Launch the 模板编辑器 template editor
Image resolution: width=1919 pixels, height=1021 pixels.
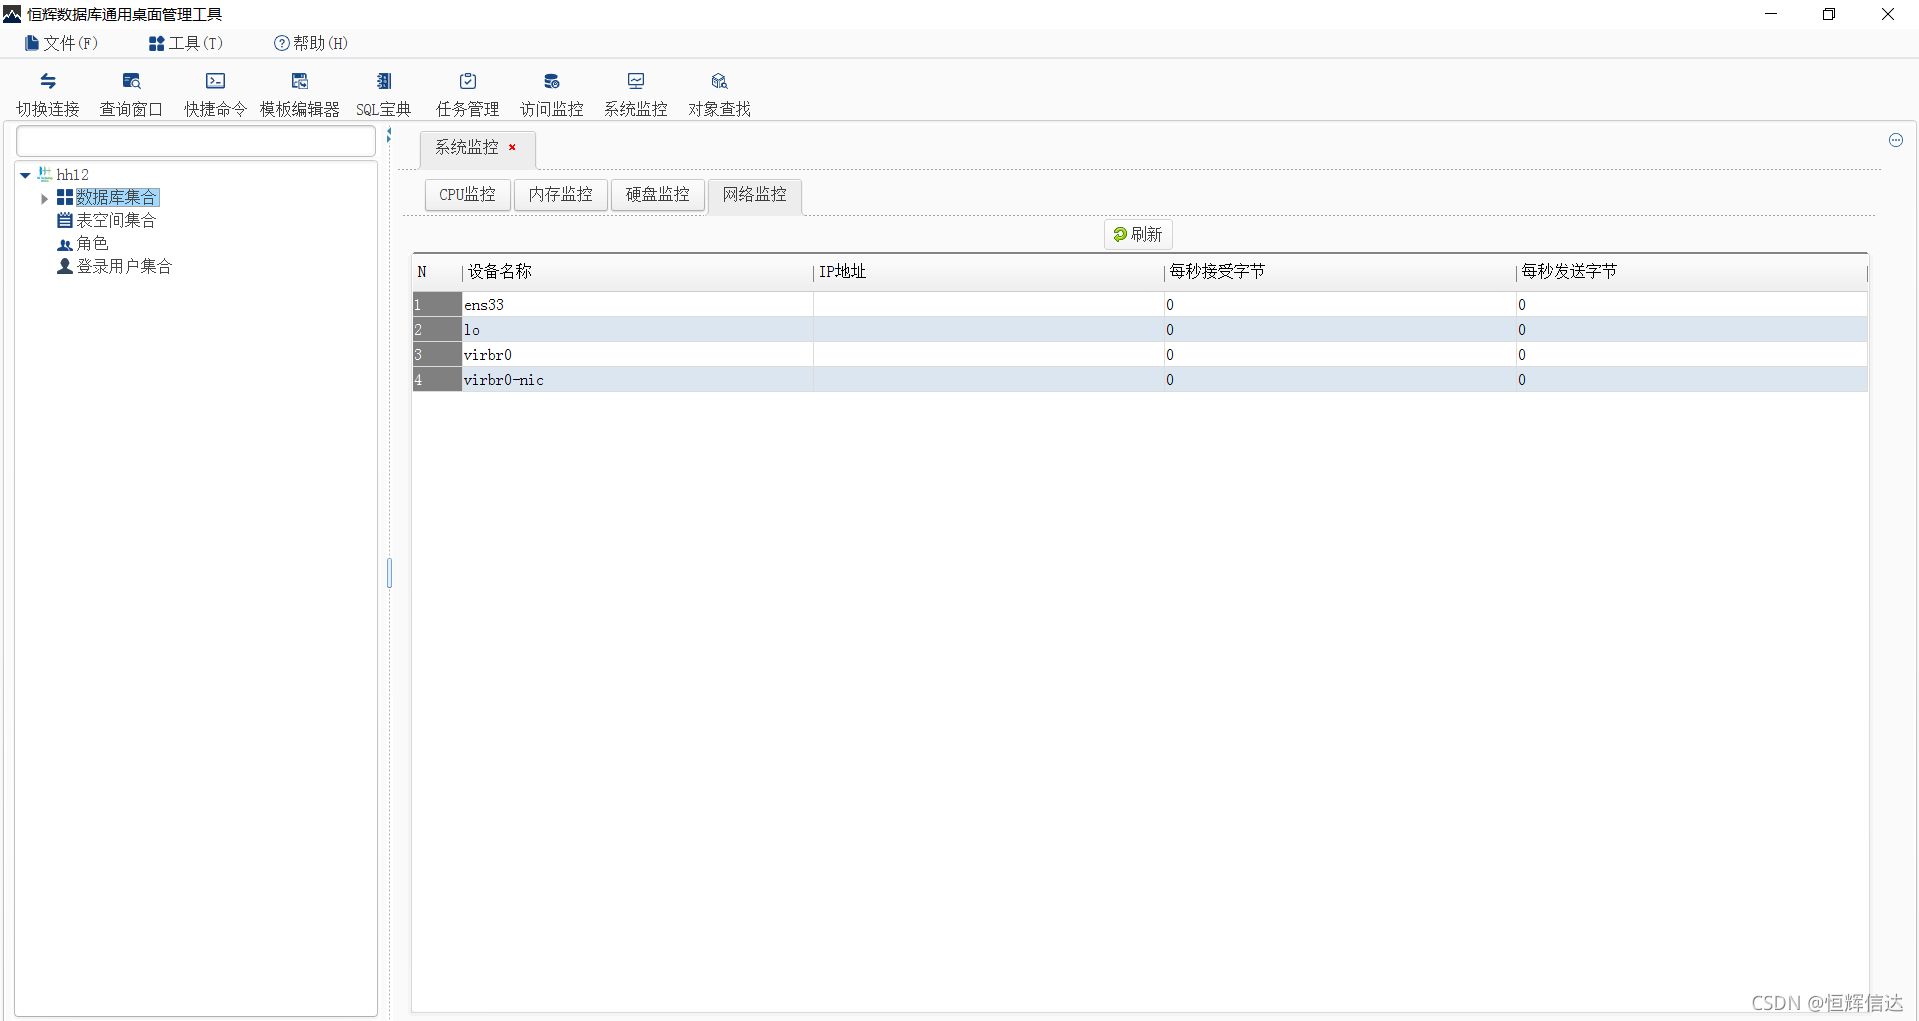coord(299,95)
